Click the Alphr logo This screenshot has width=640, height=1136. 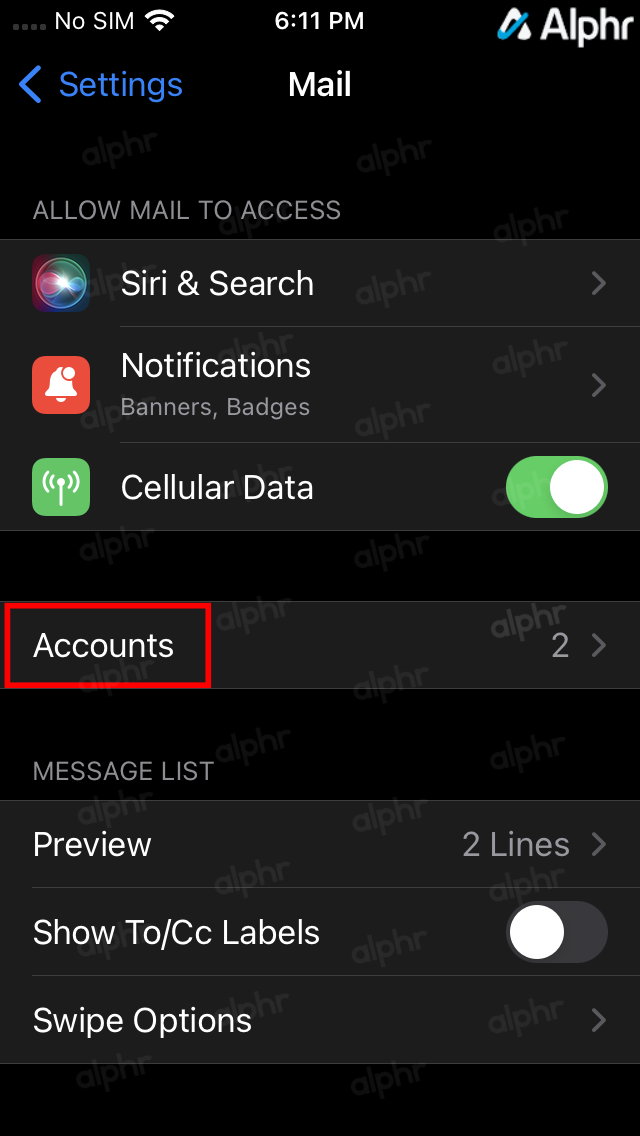(x=565, y=25)
